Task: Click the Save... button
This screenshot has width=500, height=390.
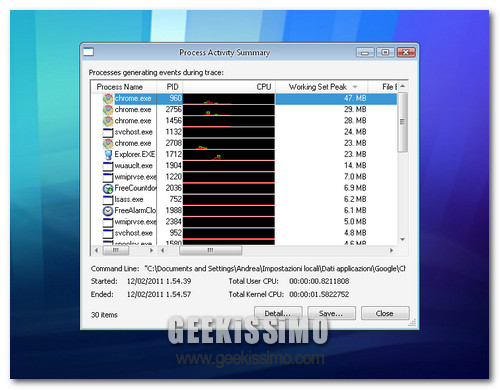Action: tap(331, 313)
